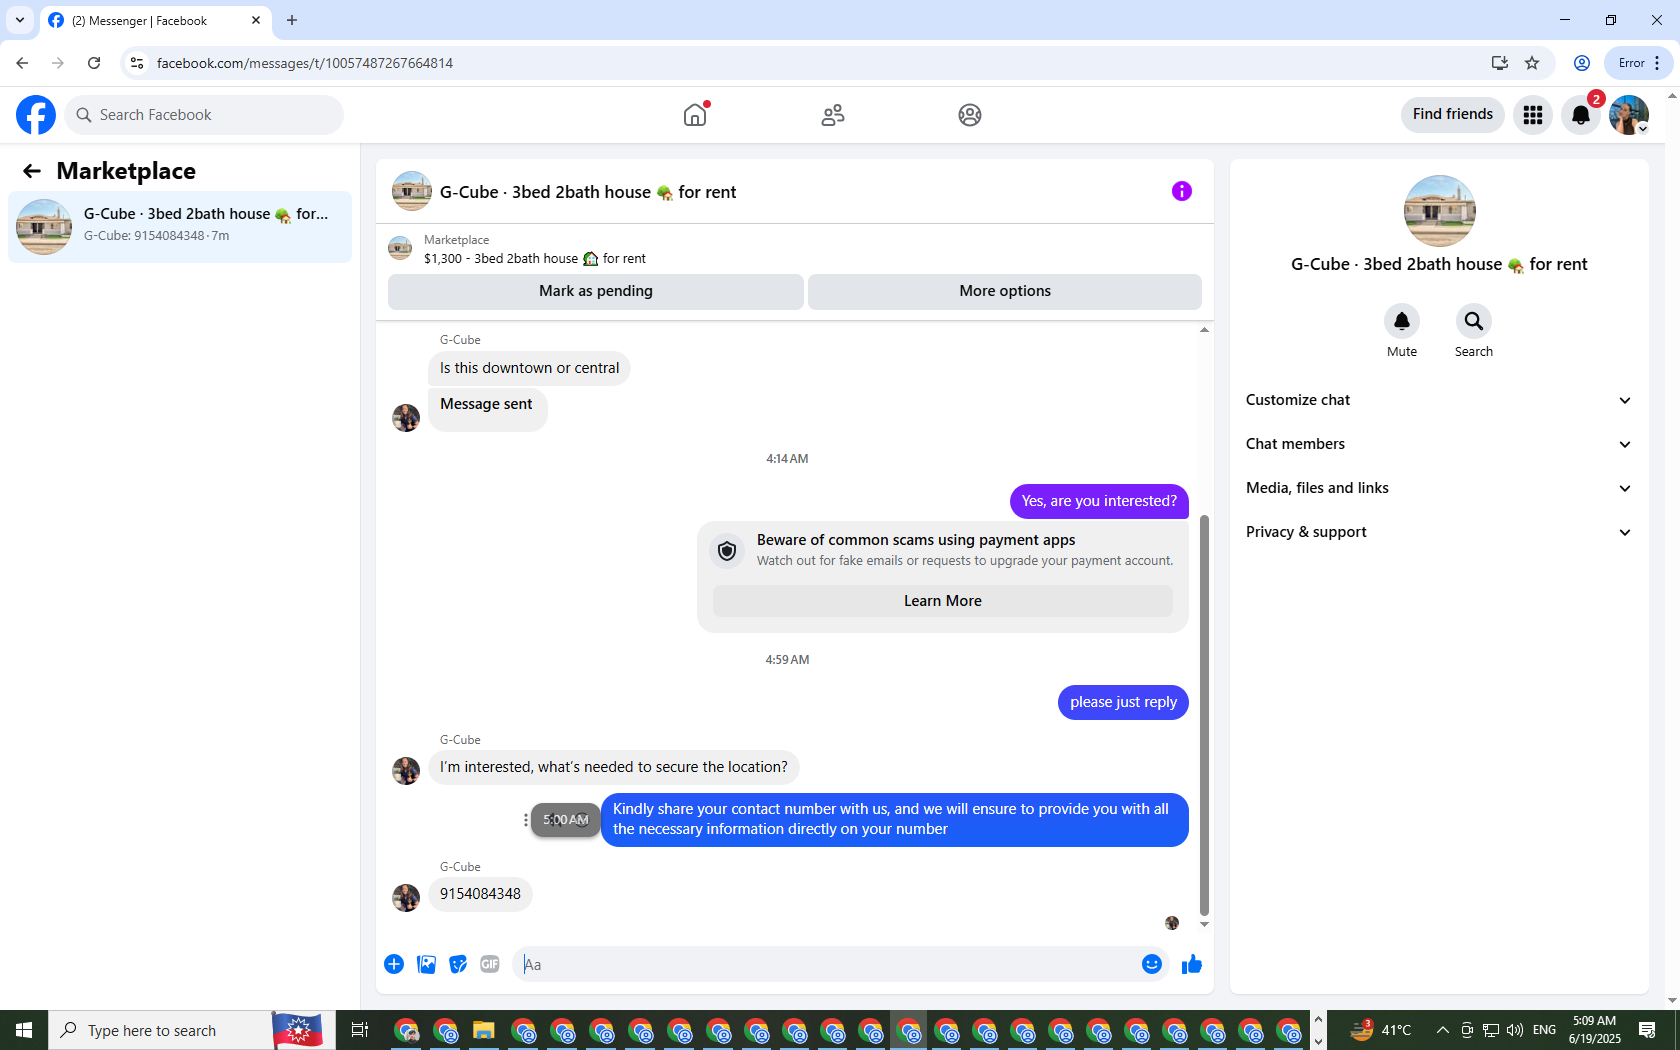Open the Friends icon in top navigation

833,115
